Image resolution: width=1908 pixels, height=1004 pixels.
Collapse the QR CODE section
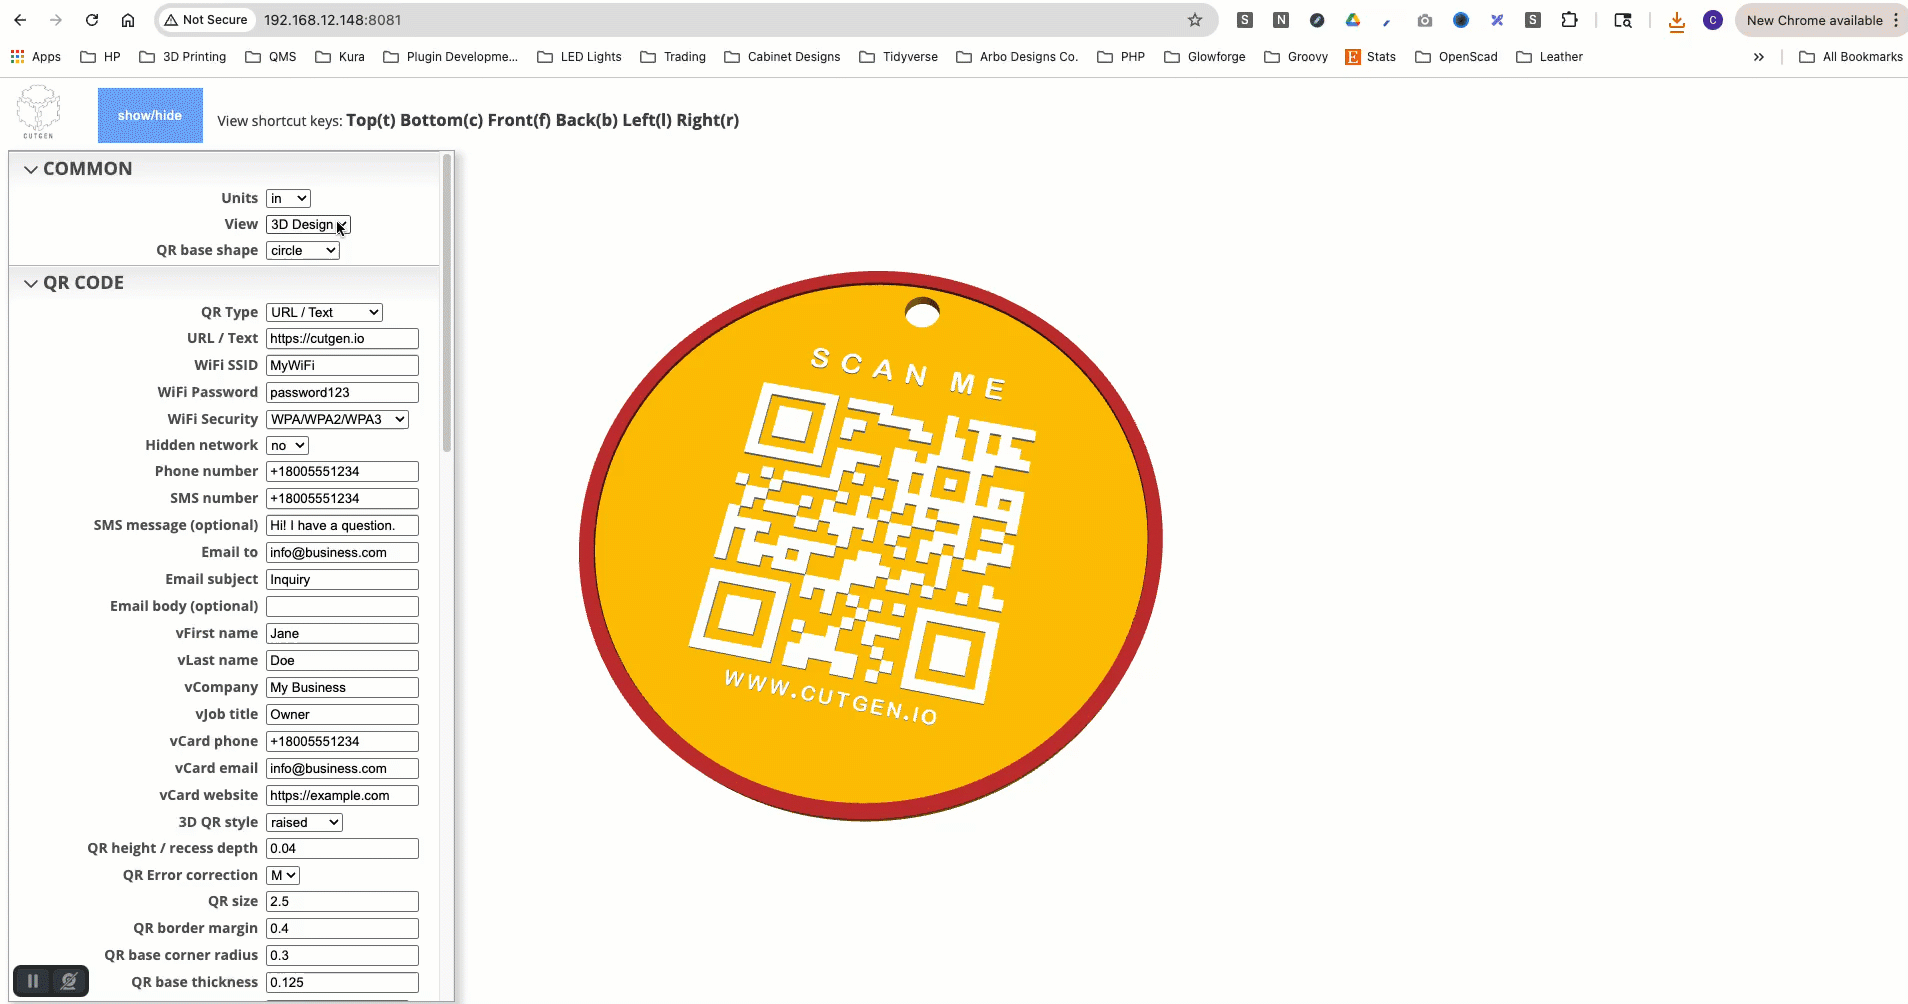(x=31, y=283)
